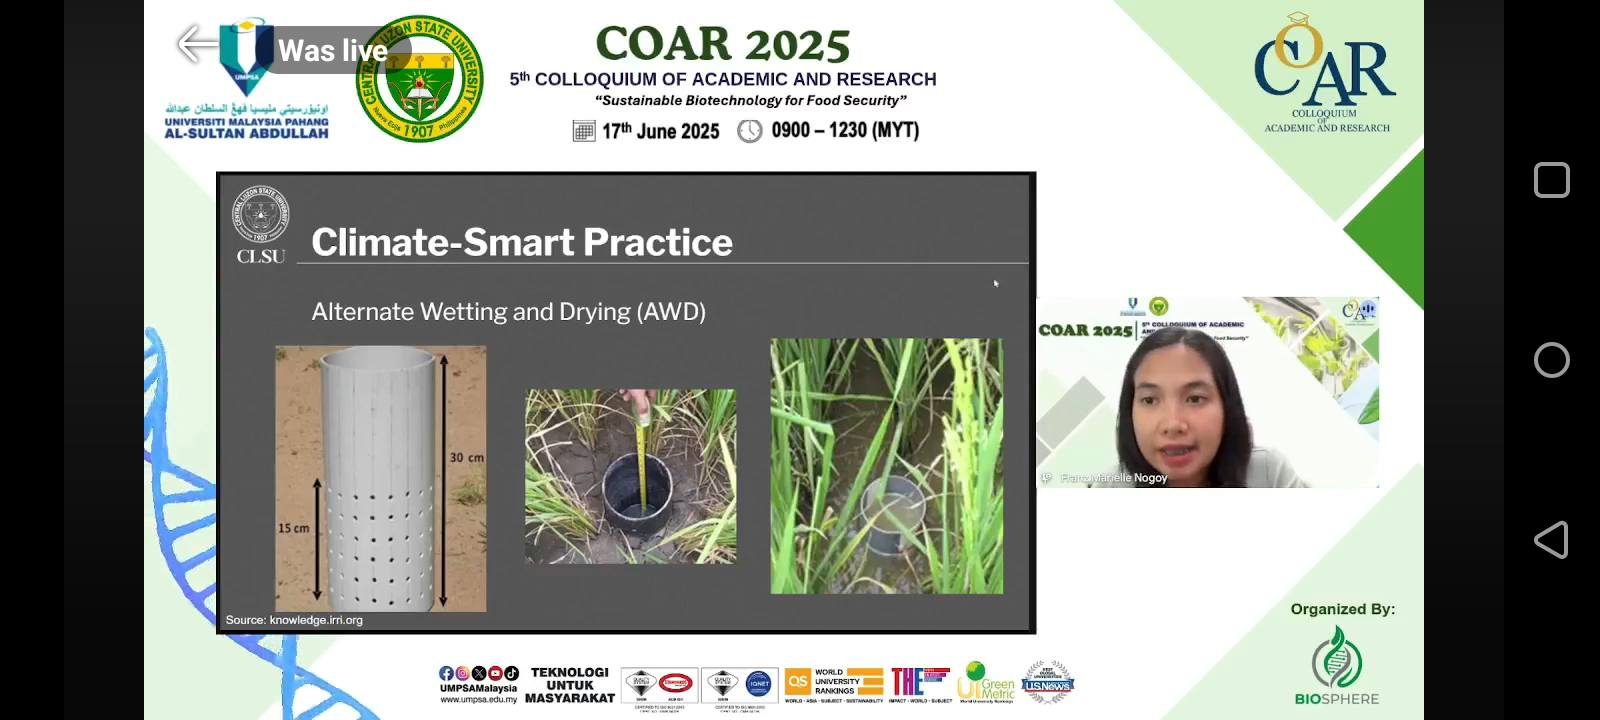This screenshot has width=1600, height=720.
Task: Click the measuring tape in field tube photo
Action: pos(631,476)
